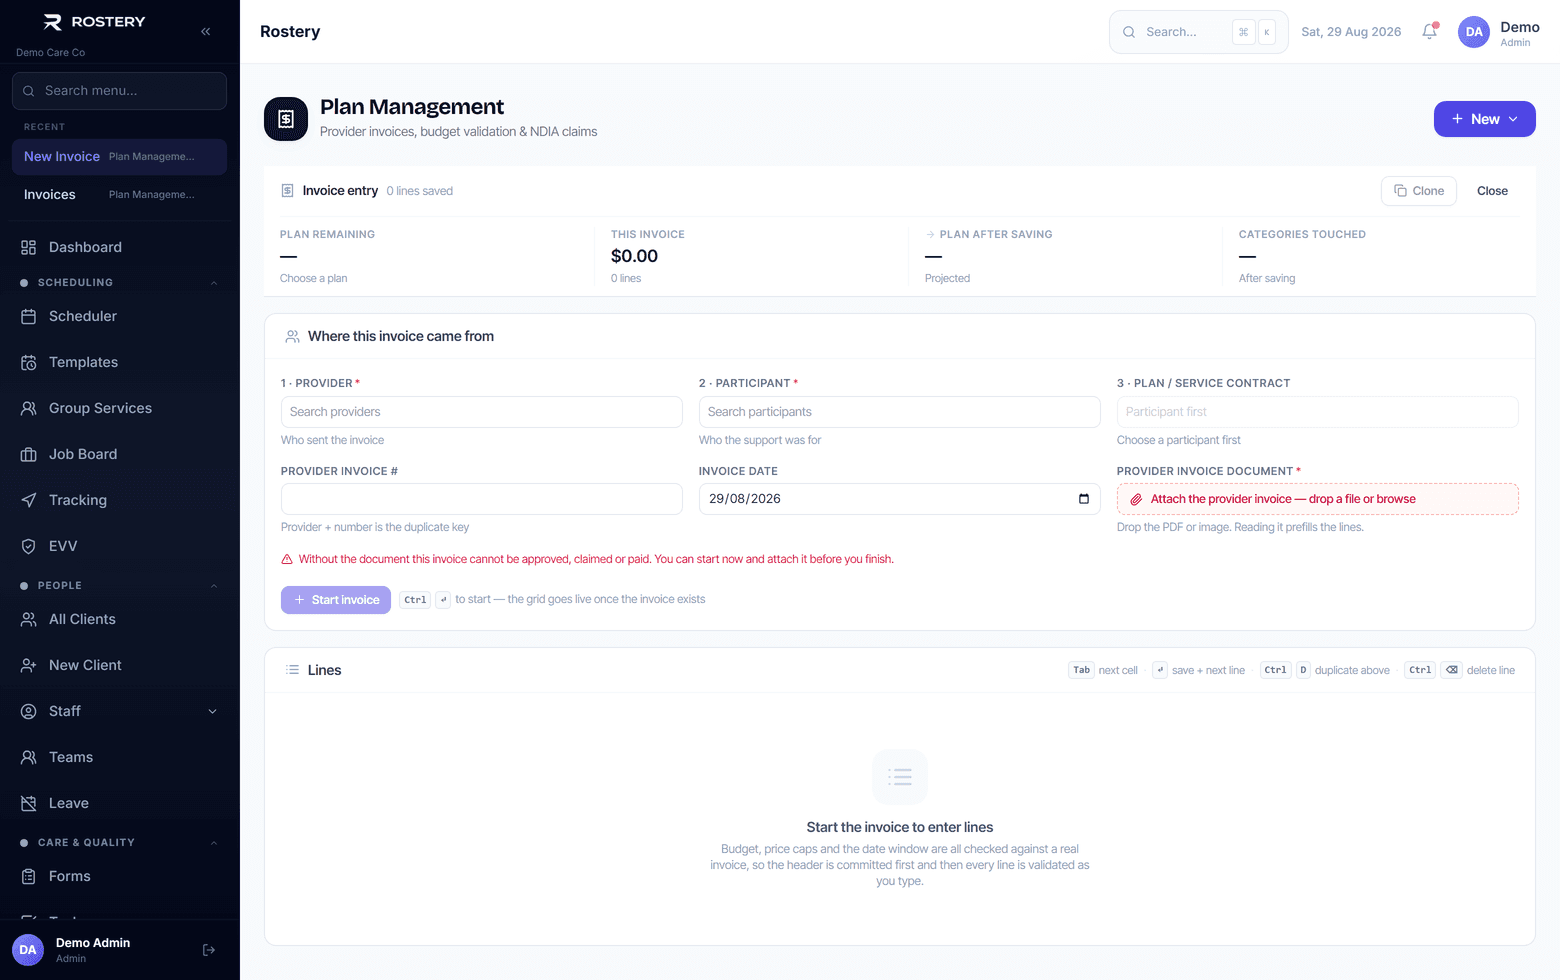Click the Clone button
This screenshot has height=980, width=1560.
click(1419, 191)
